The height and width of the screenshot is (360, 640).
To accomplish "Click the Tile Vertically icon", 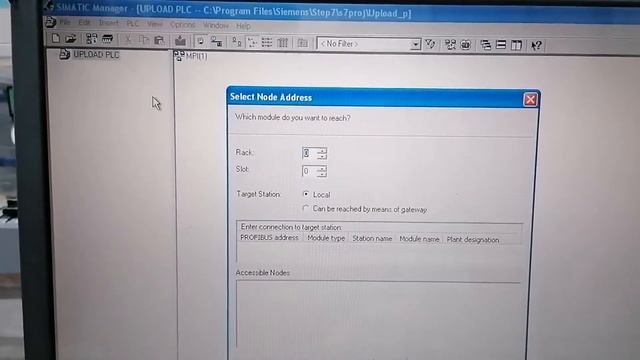I will click(x=516, y=45).
